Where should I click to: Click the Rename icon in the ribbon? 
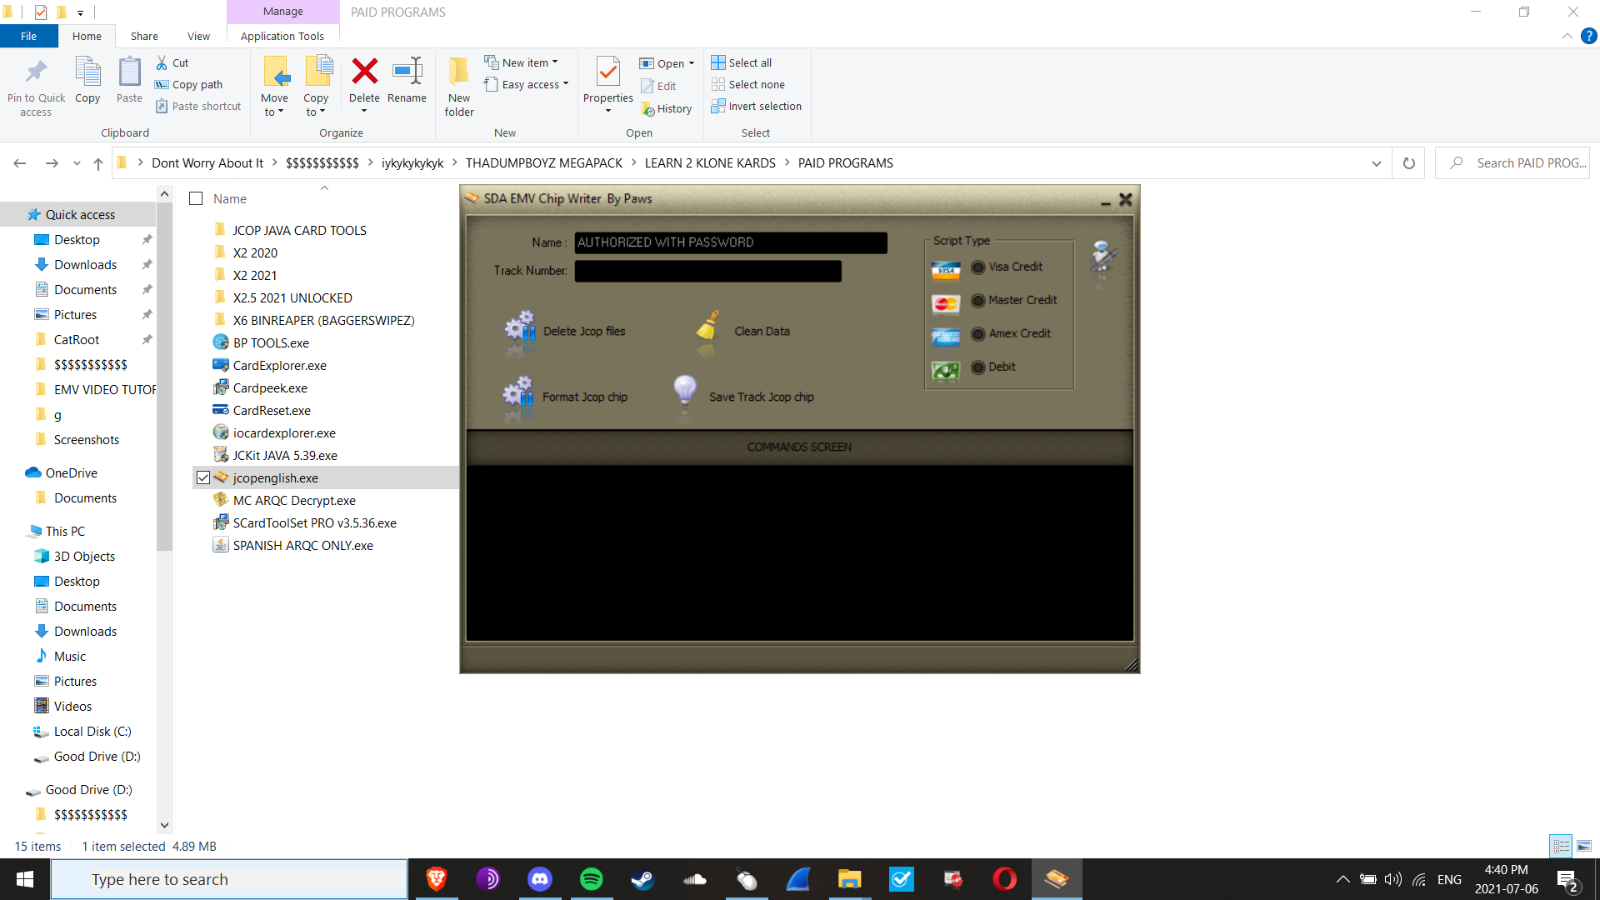pos(407,70)
